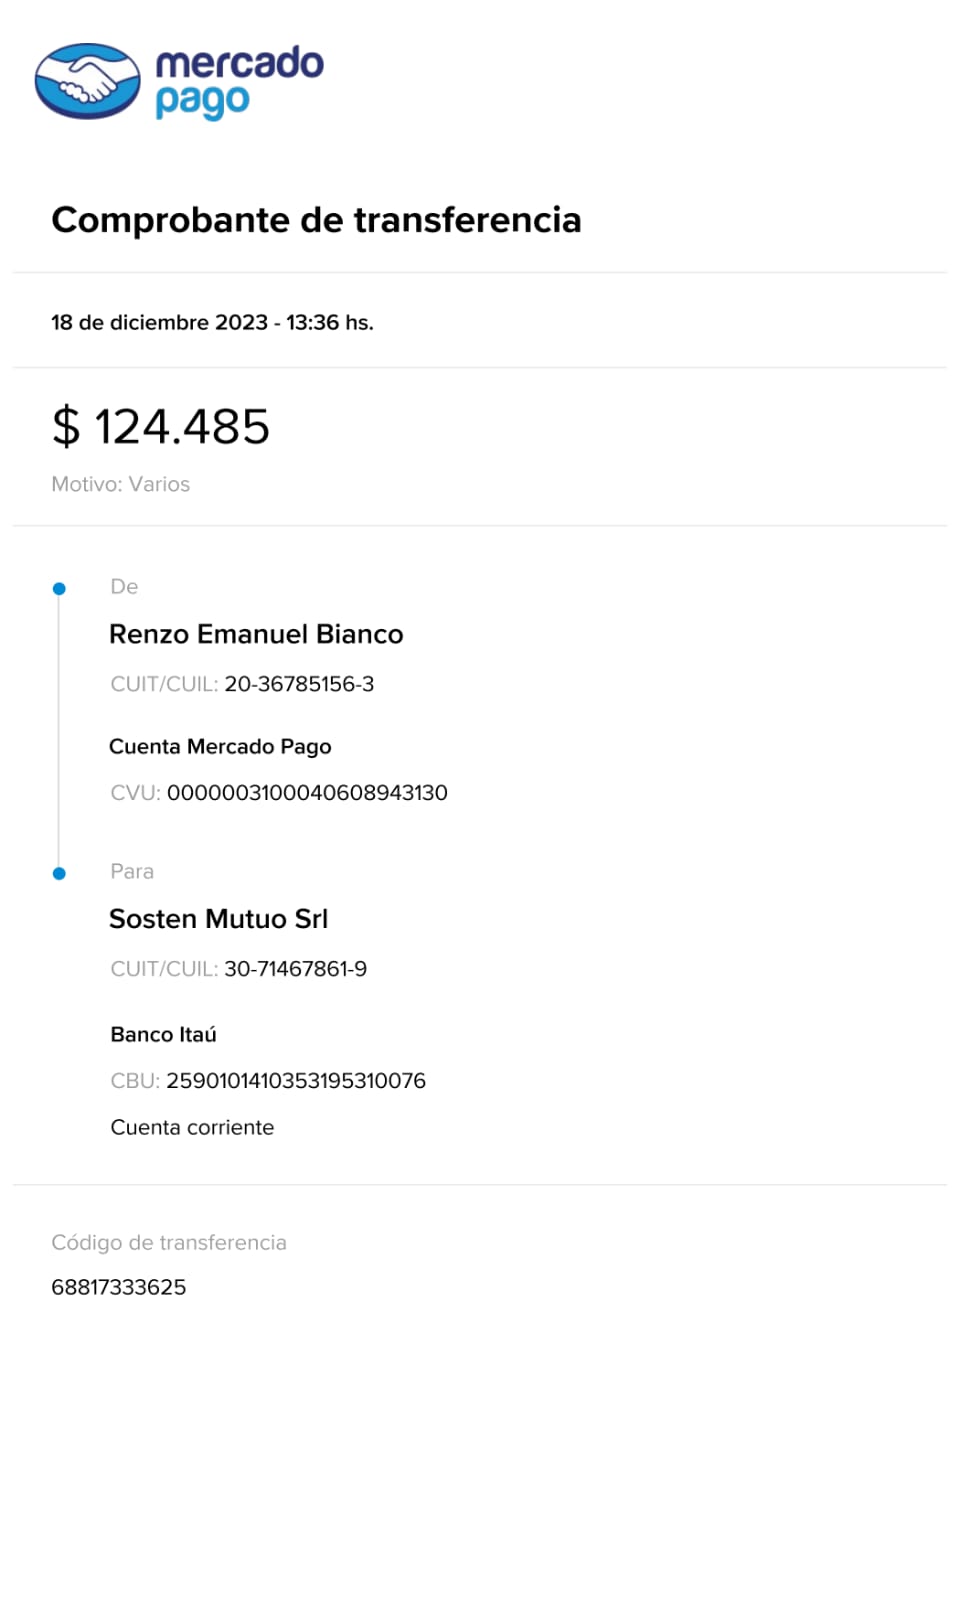Click the $ 124.485 amount
Screen dimensions: 960x1600
pos(161,427)
